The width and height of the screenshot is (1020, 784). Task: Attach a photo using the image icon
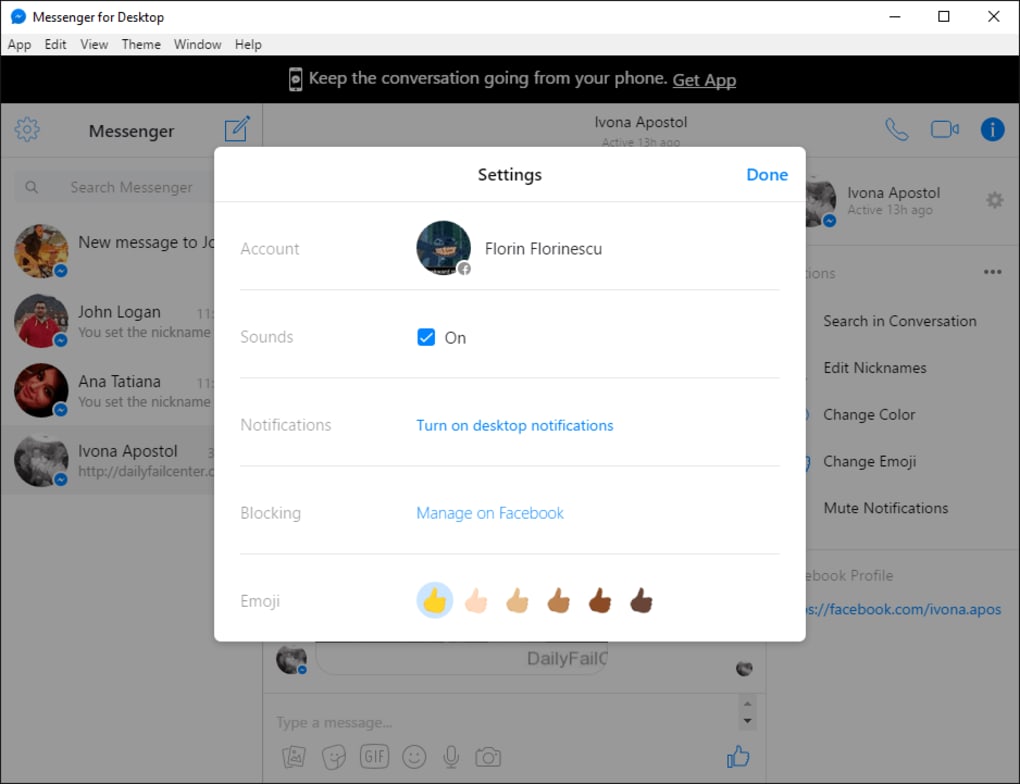click(292, 757)
